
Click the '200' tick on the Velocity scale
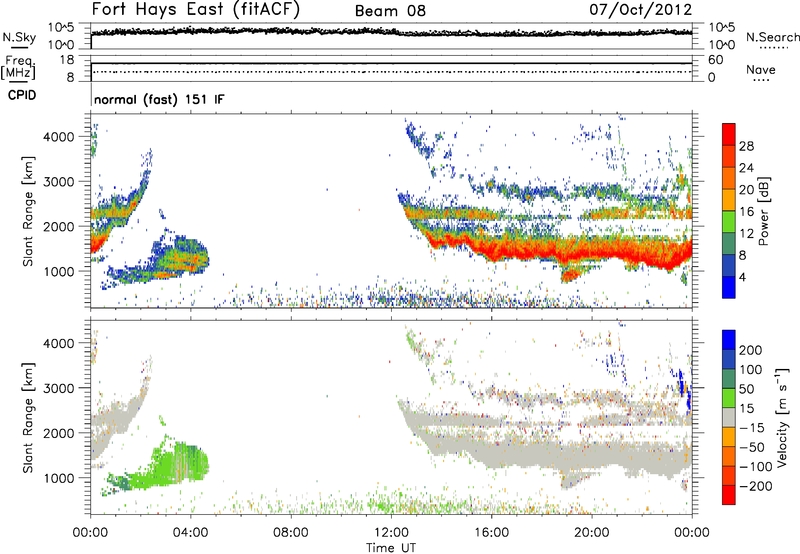(751, 350)
